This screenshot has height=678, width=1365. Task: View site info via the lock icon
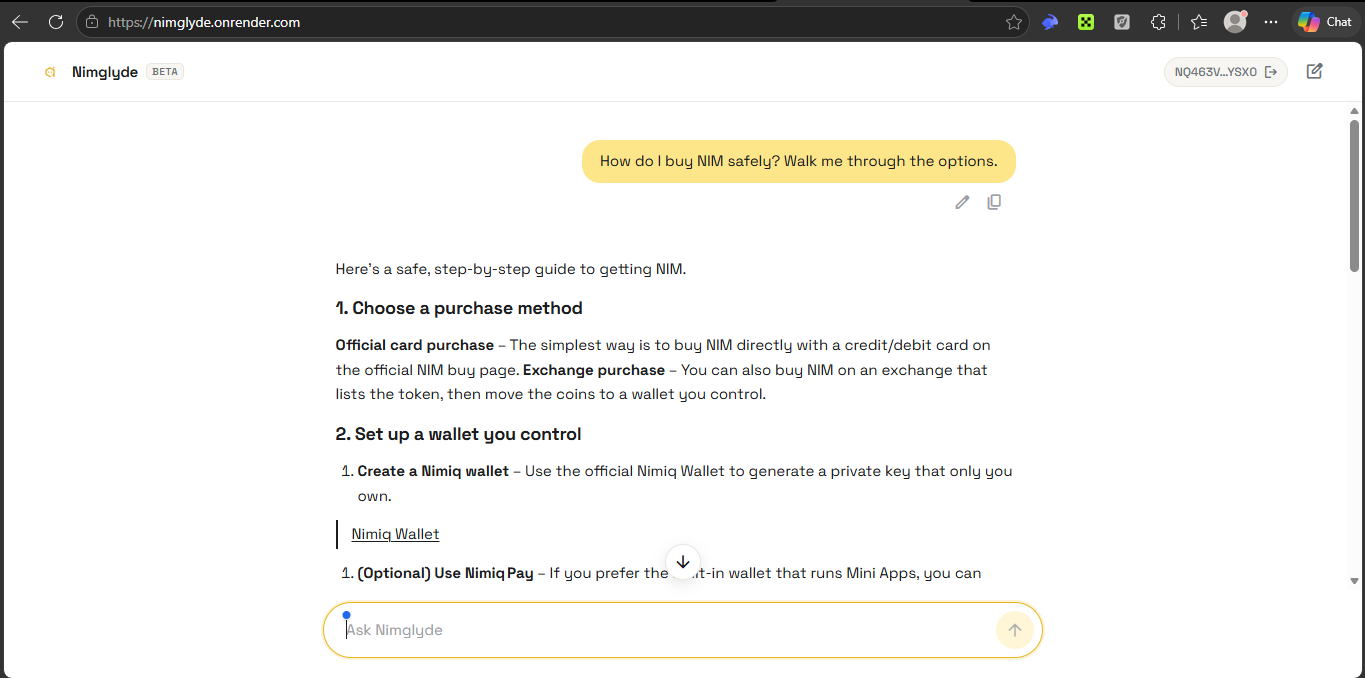[x=92, y=22]
